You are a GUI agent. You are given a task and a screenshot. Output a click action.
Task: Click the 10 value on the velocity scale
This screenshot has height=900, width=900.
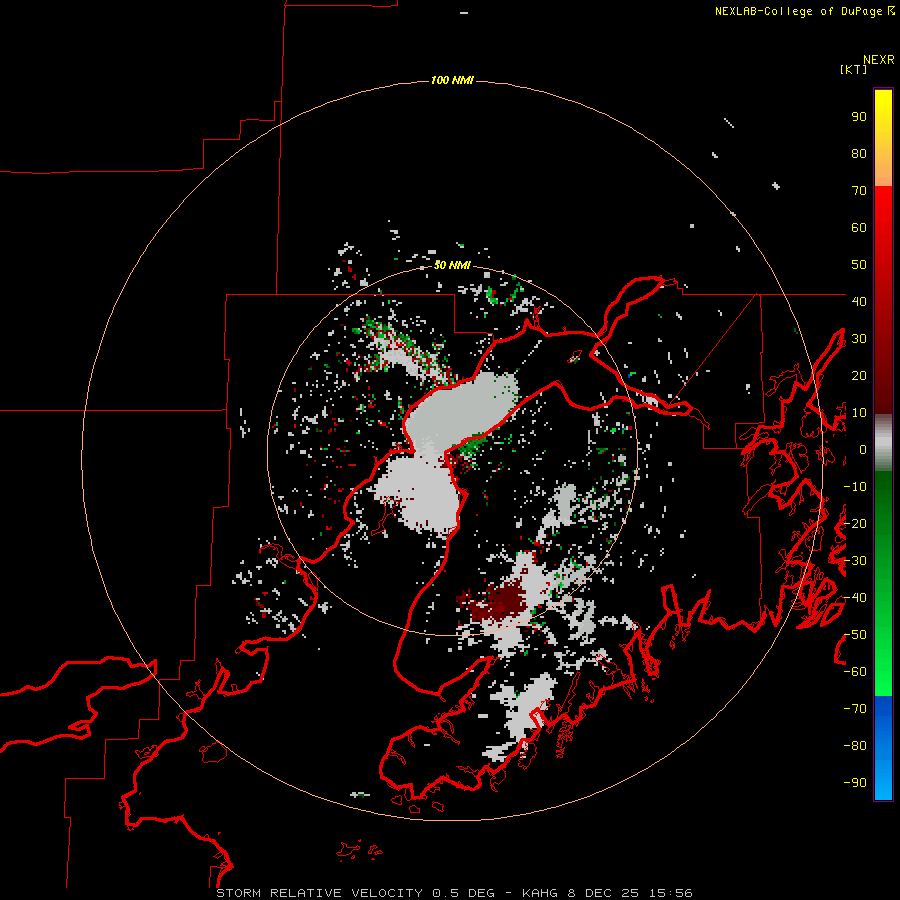(859, 413)
